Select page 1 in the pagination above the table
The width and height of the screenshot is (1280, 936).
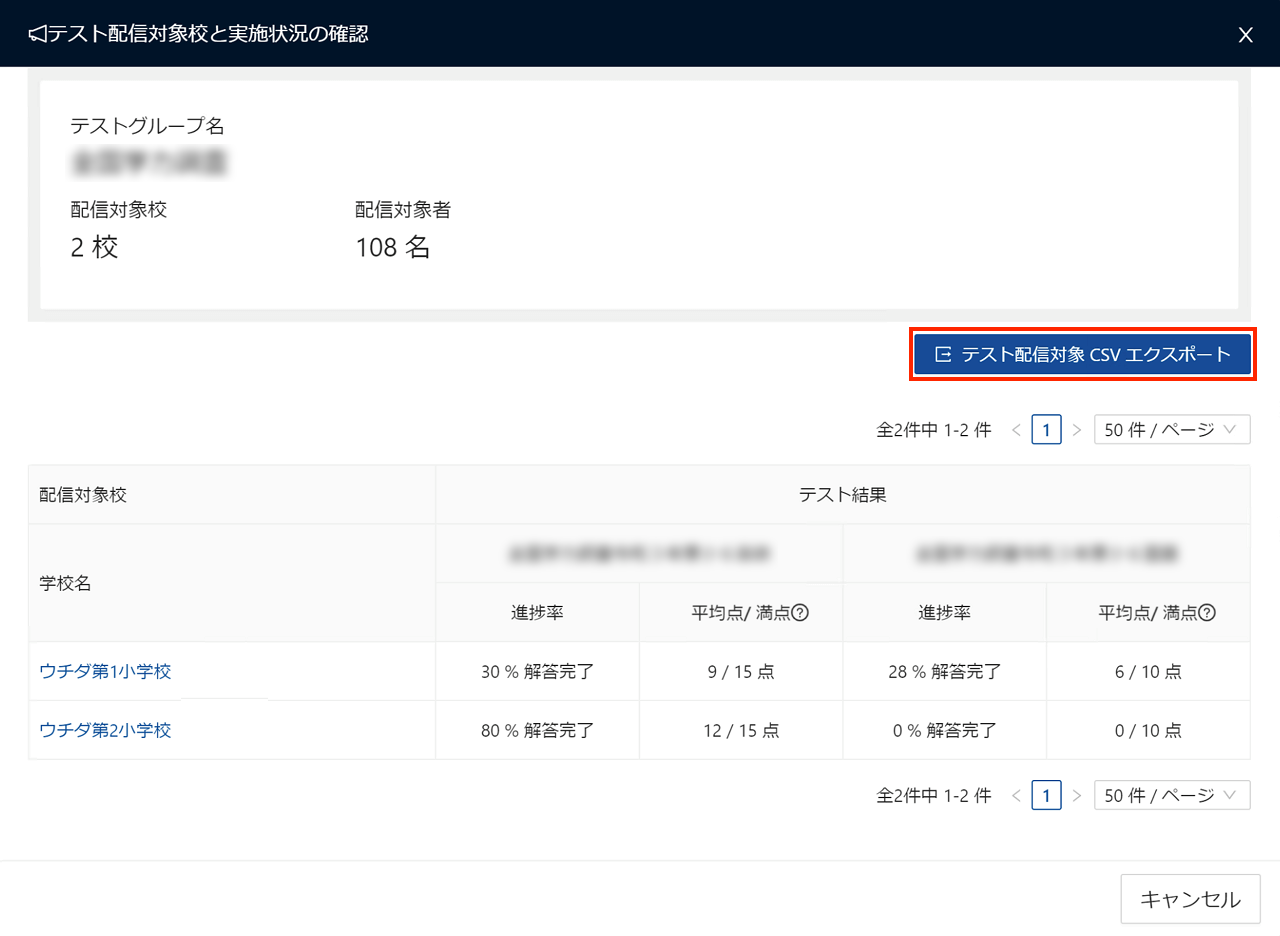[1046, 430]
